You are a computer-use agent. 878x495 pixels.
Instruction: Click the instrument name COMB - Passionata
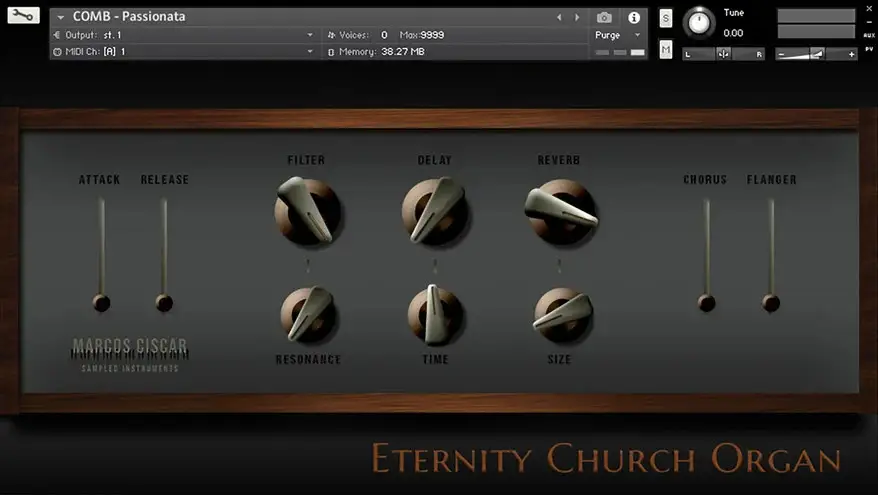pyautogui.click(x=129, y=17)
